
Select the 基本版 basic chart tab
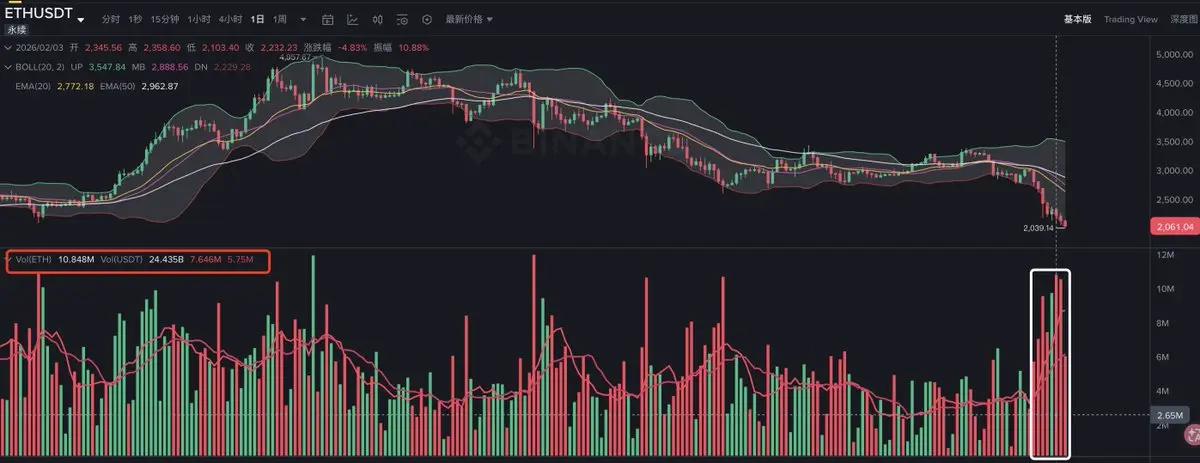point(1077,19)
